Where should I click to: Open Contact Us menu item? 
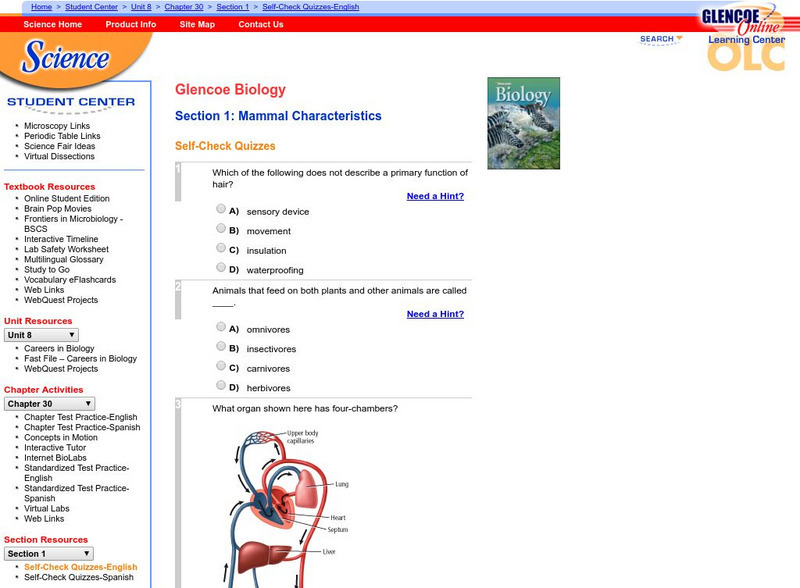[261, 24]
